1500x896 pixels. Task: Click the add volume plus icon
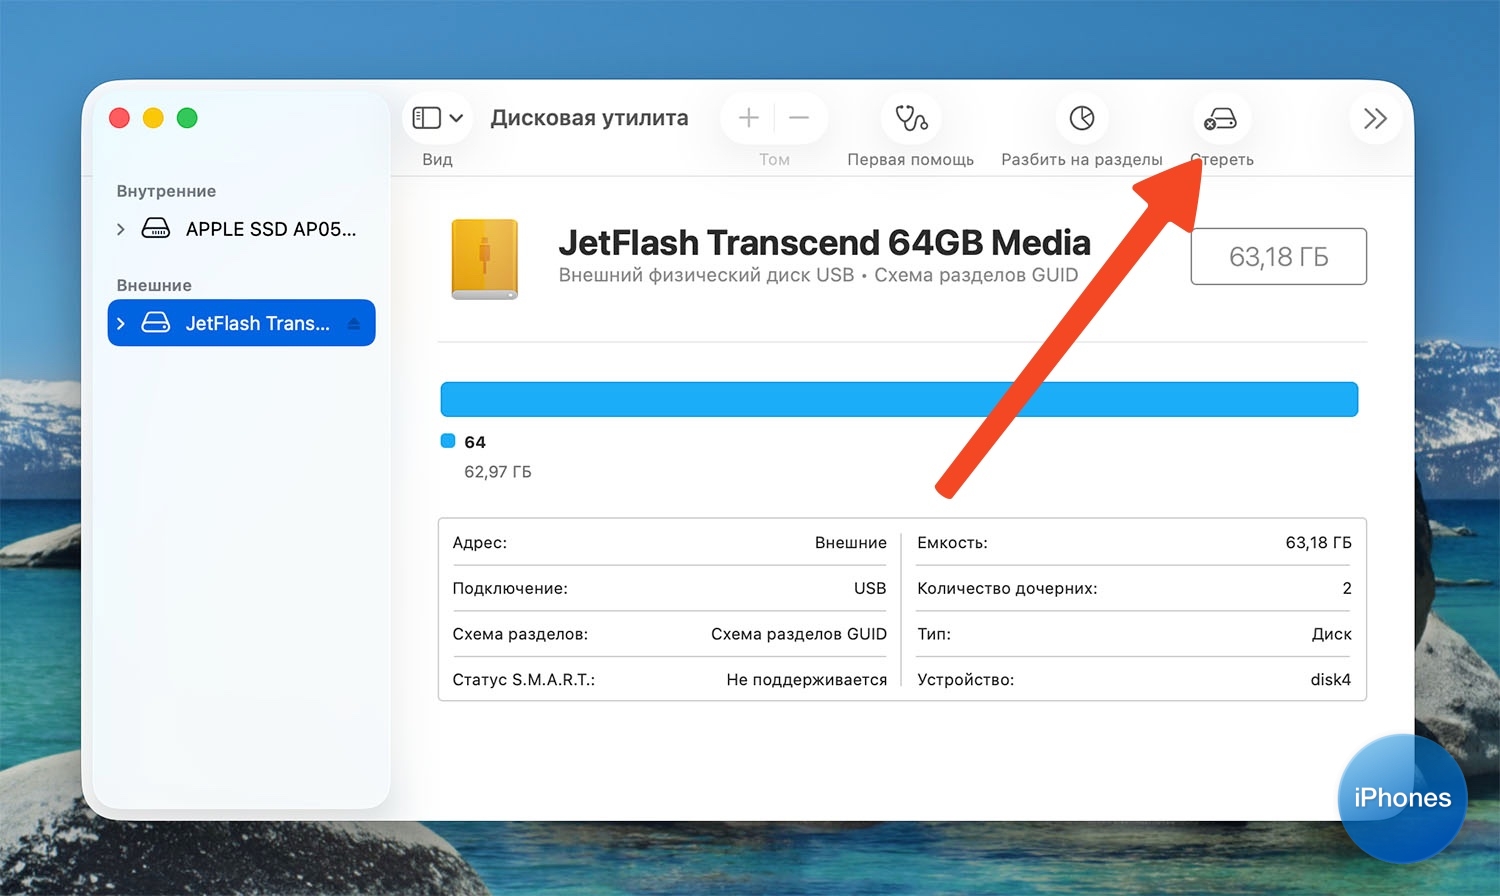point(748,118)
